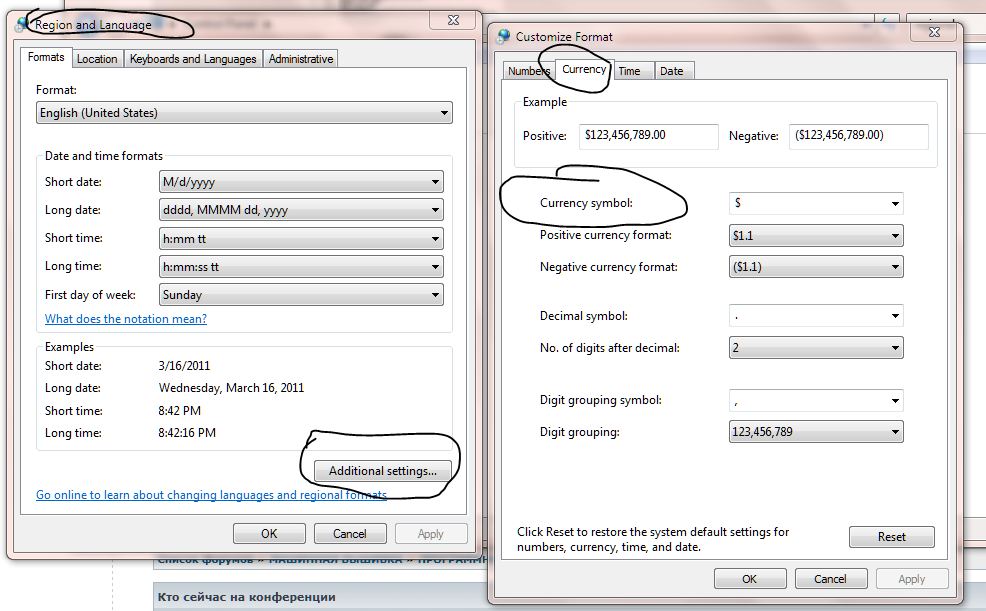Click the Customize Format globe icon
The width and height of the screenshot is (986, 611).
(504, 36)
